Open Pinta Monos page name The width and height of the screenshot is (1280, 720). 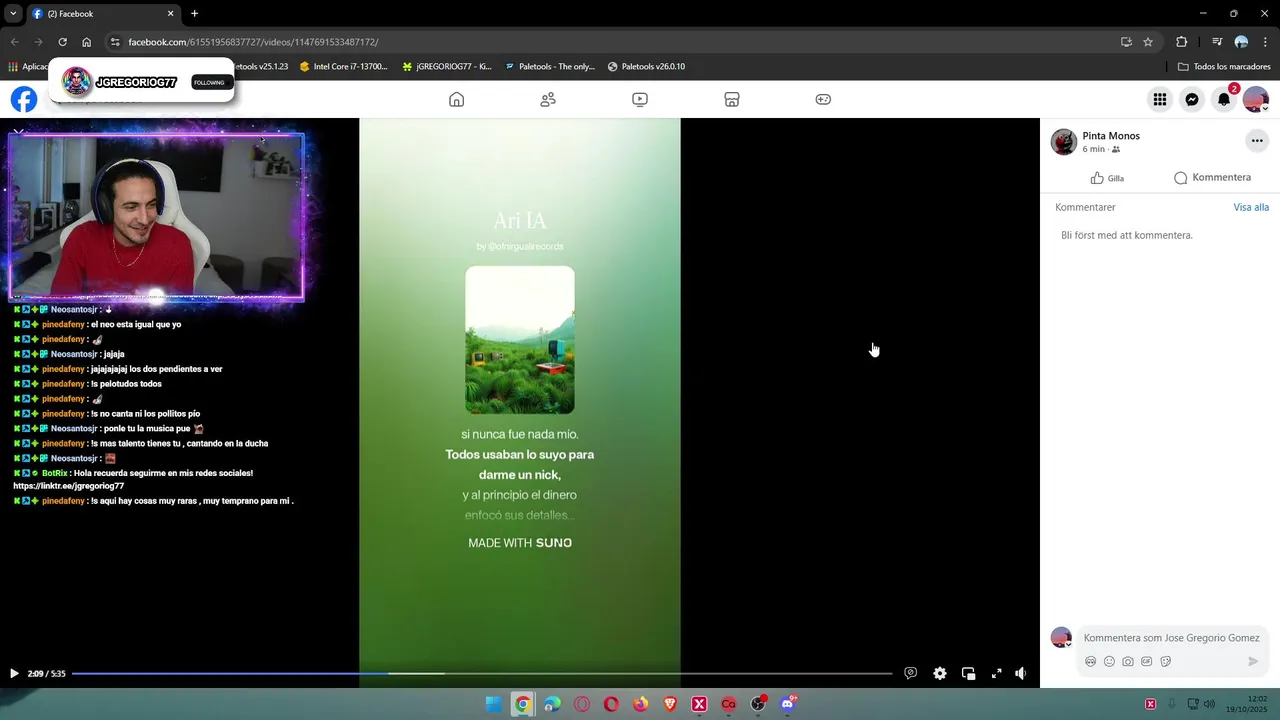(x=1111, y=136)
